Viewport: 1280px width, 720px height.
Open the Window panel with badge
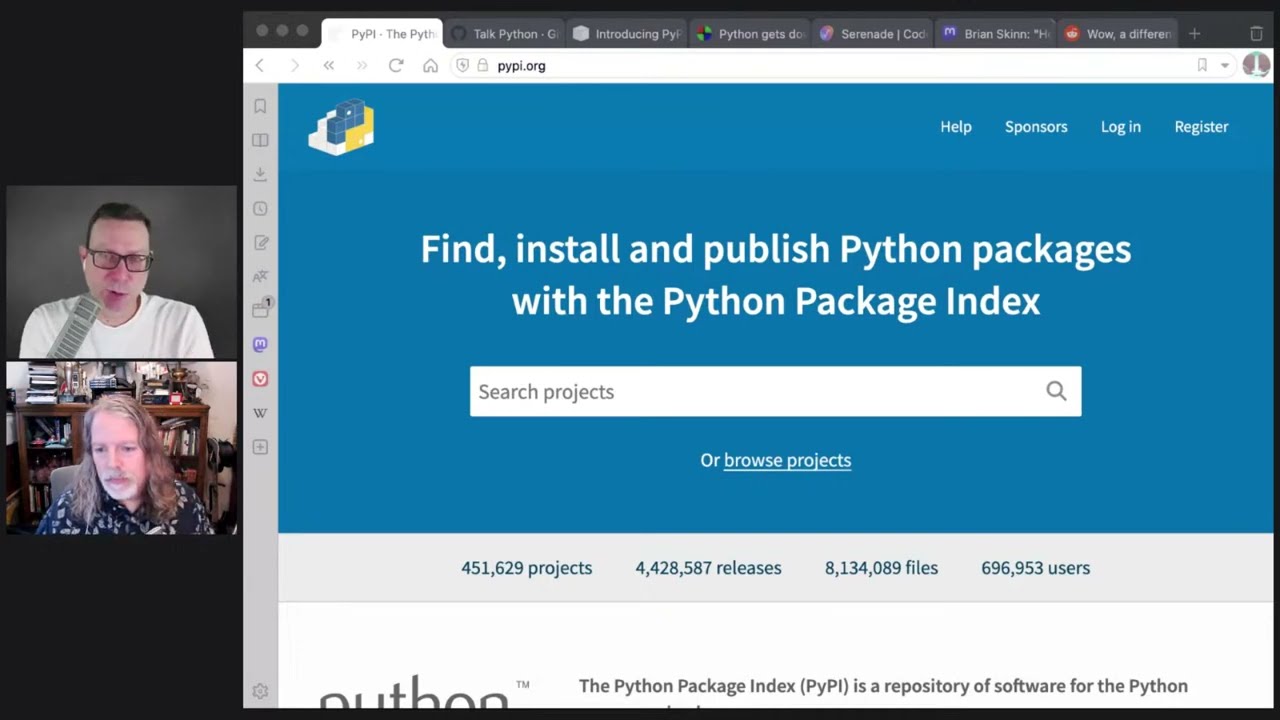(x=261, y=309)
